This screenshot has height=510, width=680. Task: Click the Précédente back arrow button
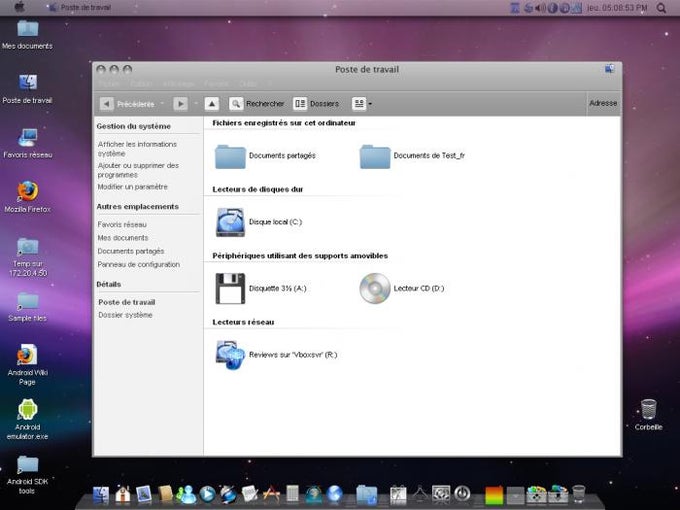pos(107,103)
